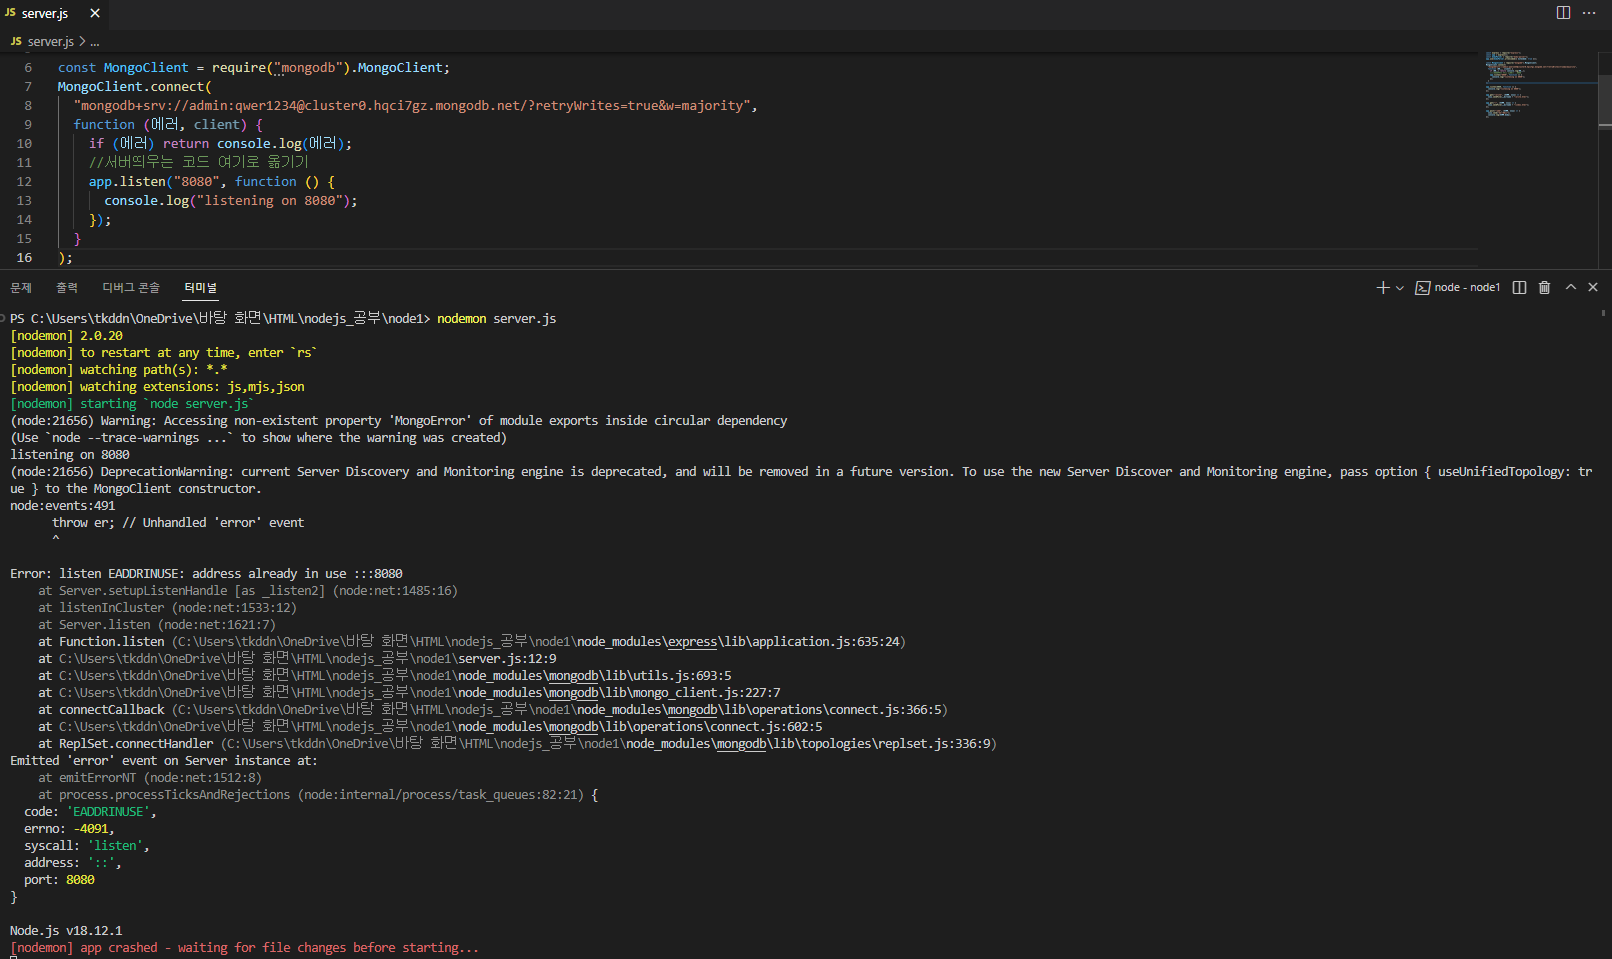The width and height of the screenshot is (1612, 959).
Task: Close the terminal panel
Action: [1593, 287]
